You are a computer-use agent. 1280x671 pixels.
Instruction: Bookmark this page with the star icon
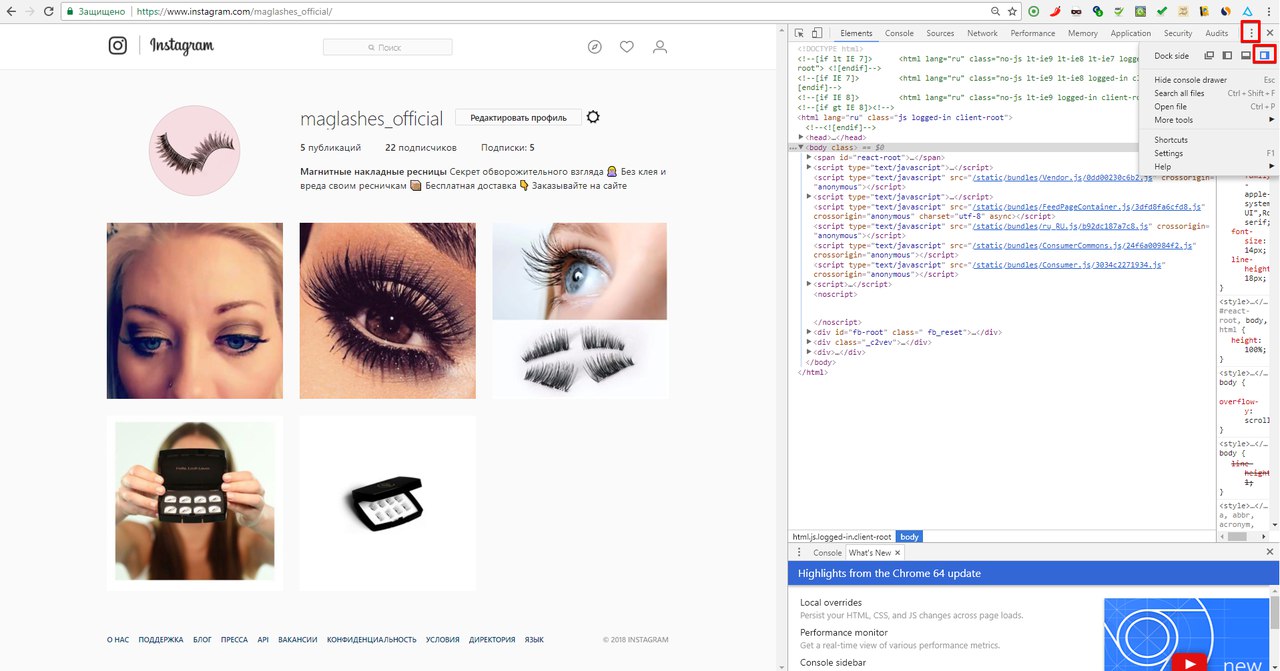point(1013,11)
